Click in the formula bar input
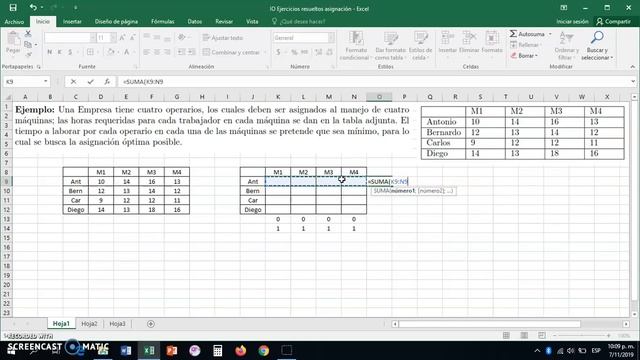640x360 pixels. (373, 82)
